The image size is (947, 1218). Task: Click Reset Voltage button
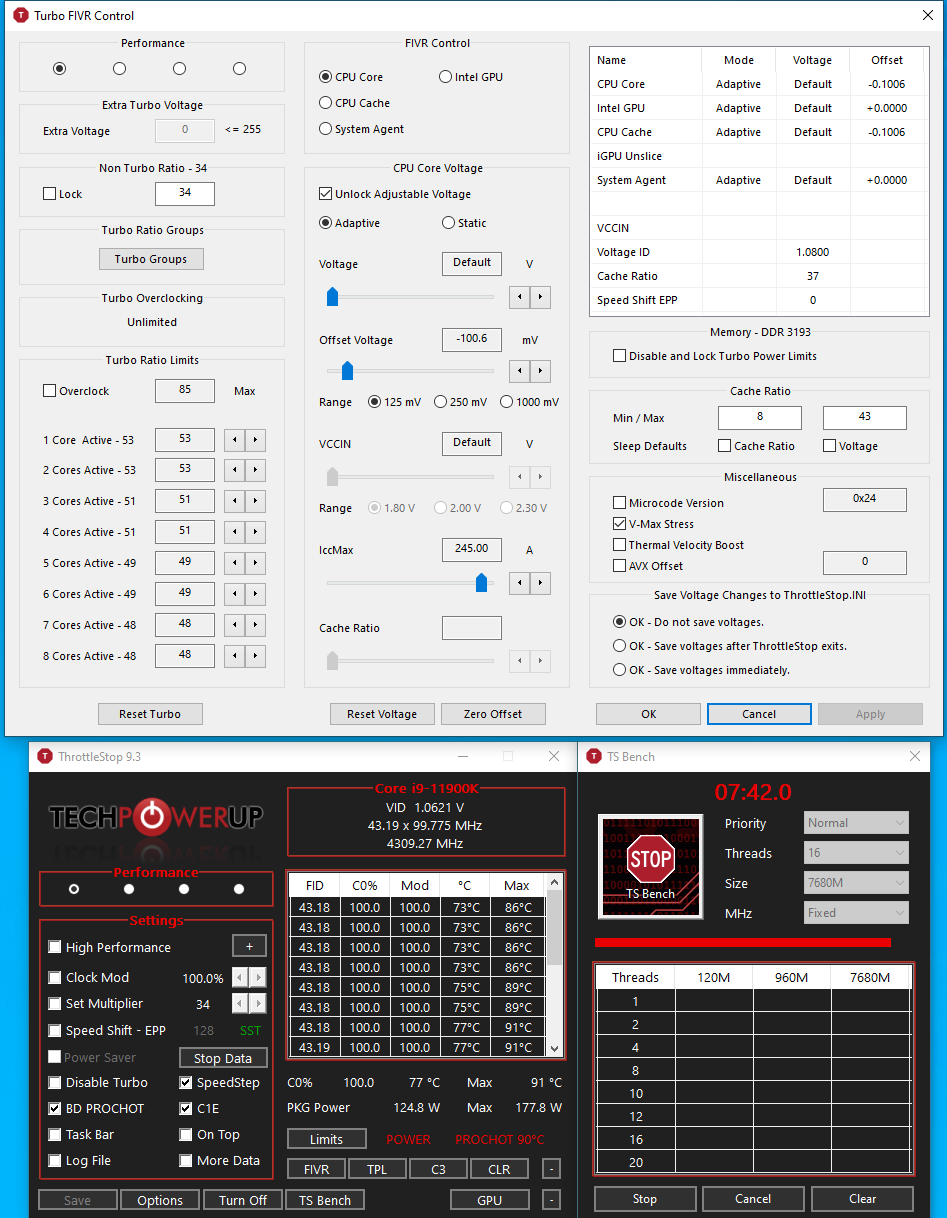click(x=382, y=714)
